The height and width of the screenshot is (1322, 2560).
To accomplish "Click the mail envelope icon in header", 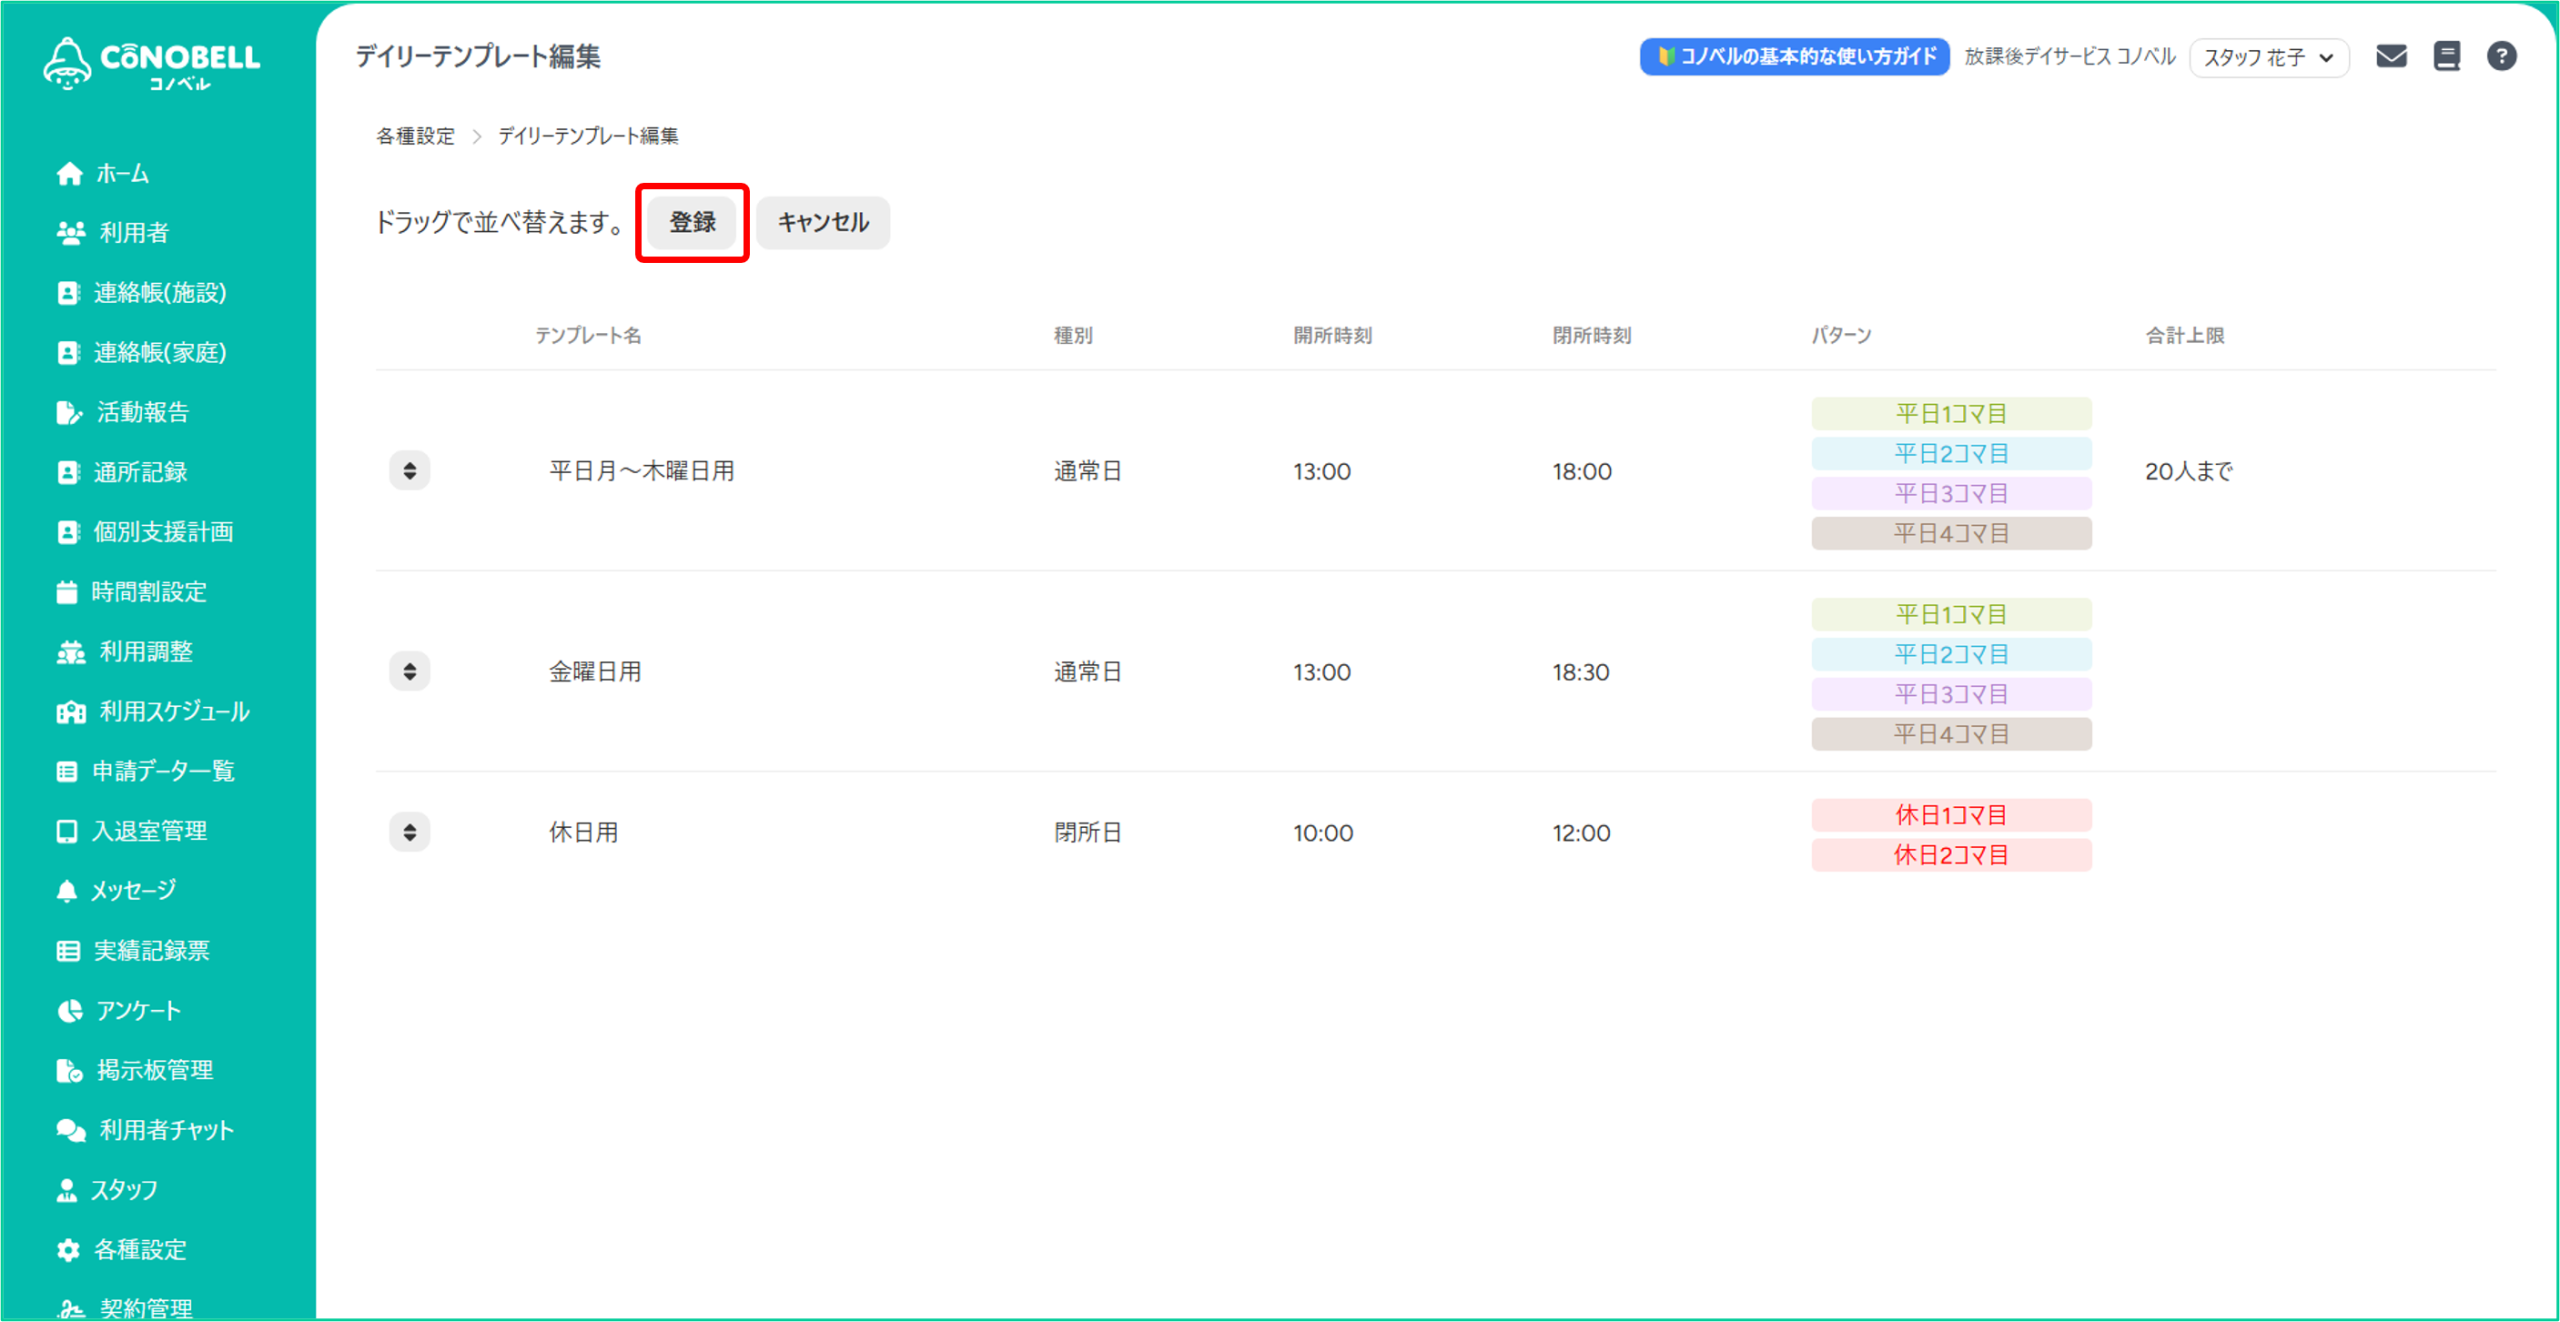I will pos(2391,56).
